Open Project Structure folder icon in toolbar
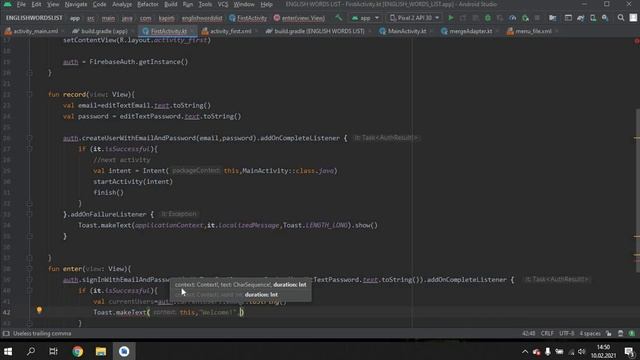Viewport: 640px width, 360px height. 552,18
